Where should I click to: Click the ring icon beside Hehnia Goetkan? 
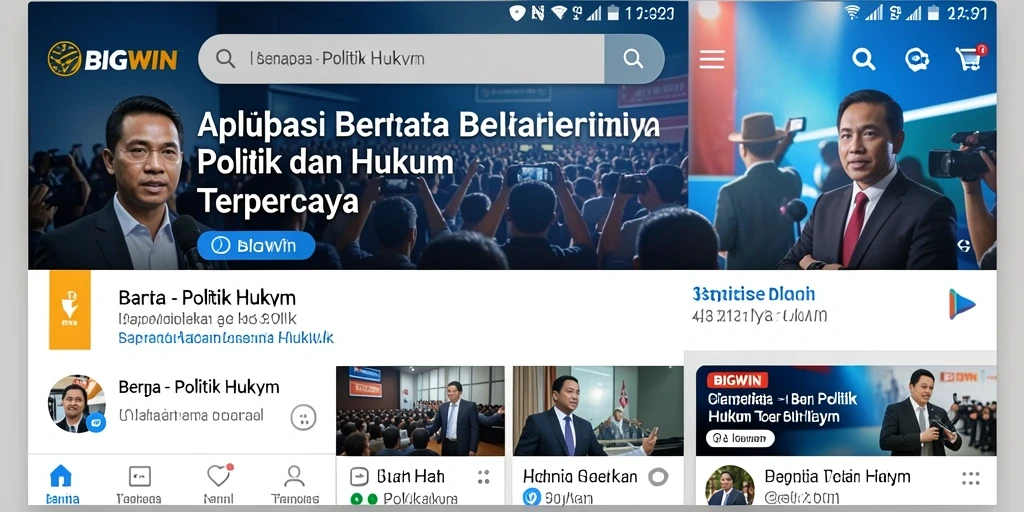(658, 476)
